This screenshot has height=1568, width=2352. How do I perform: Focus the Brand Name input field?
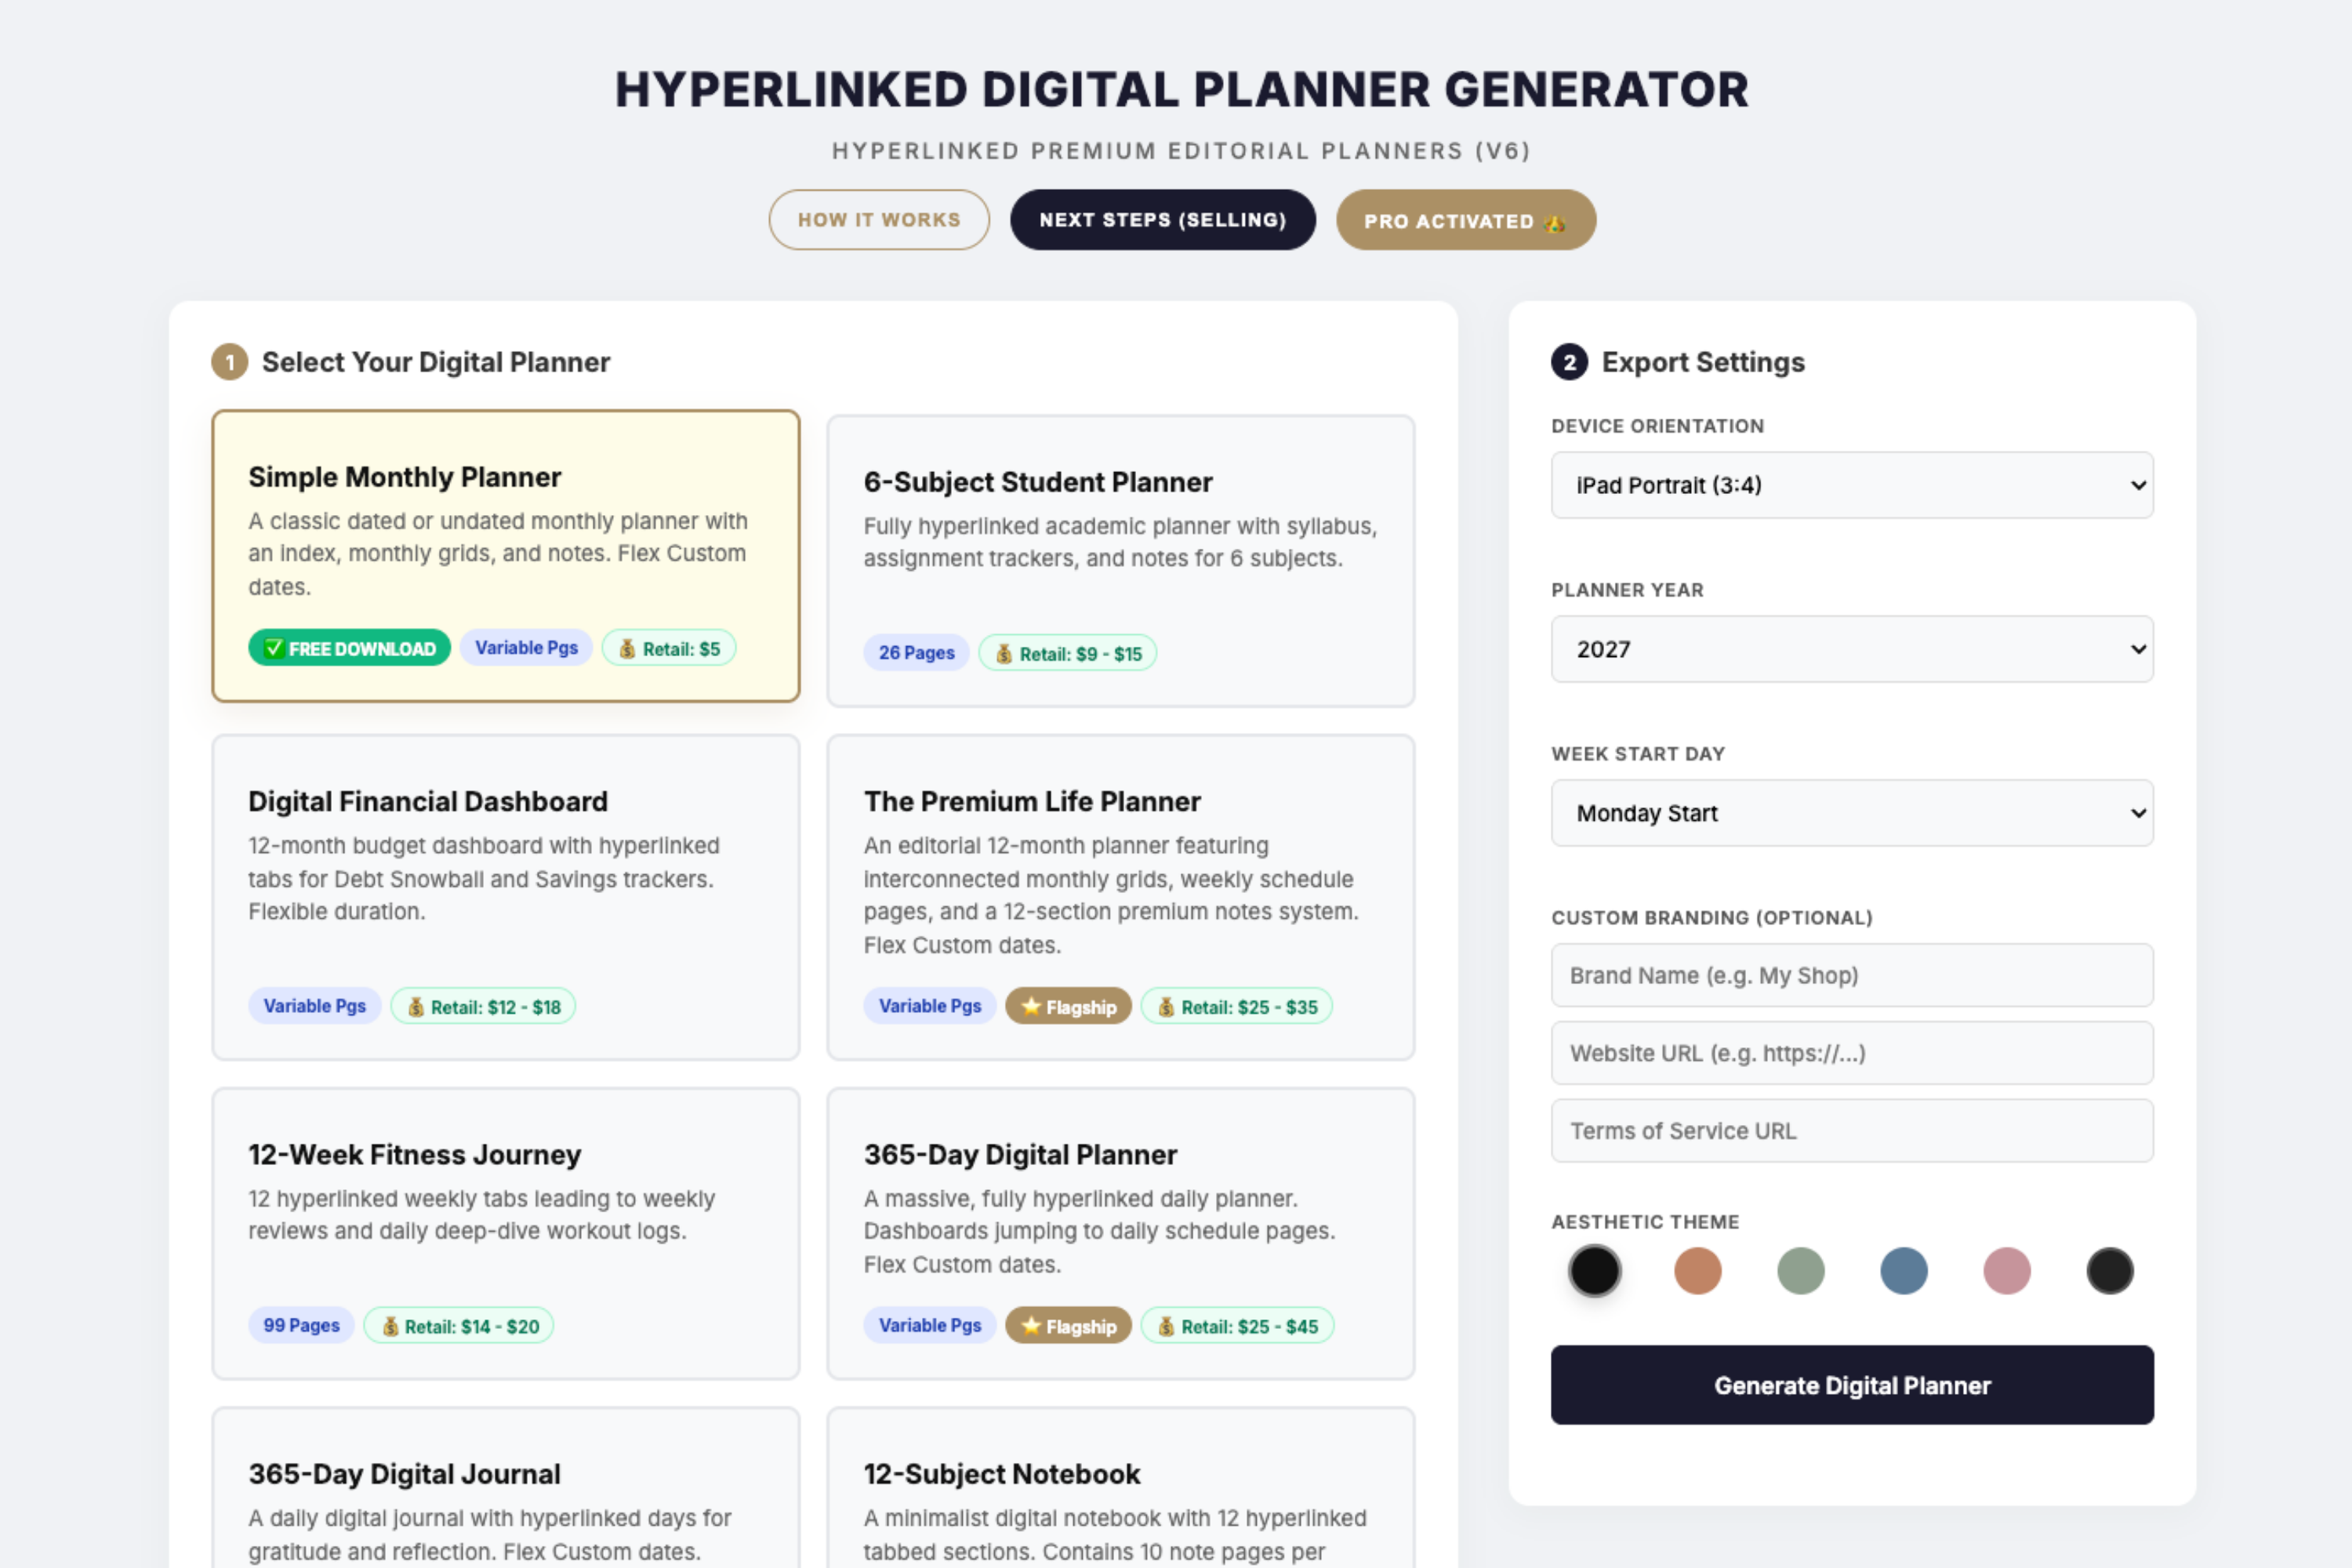tap(1852, 975)
